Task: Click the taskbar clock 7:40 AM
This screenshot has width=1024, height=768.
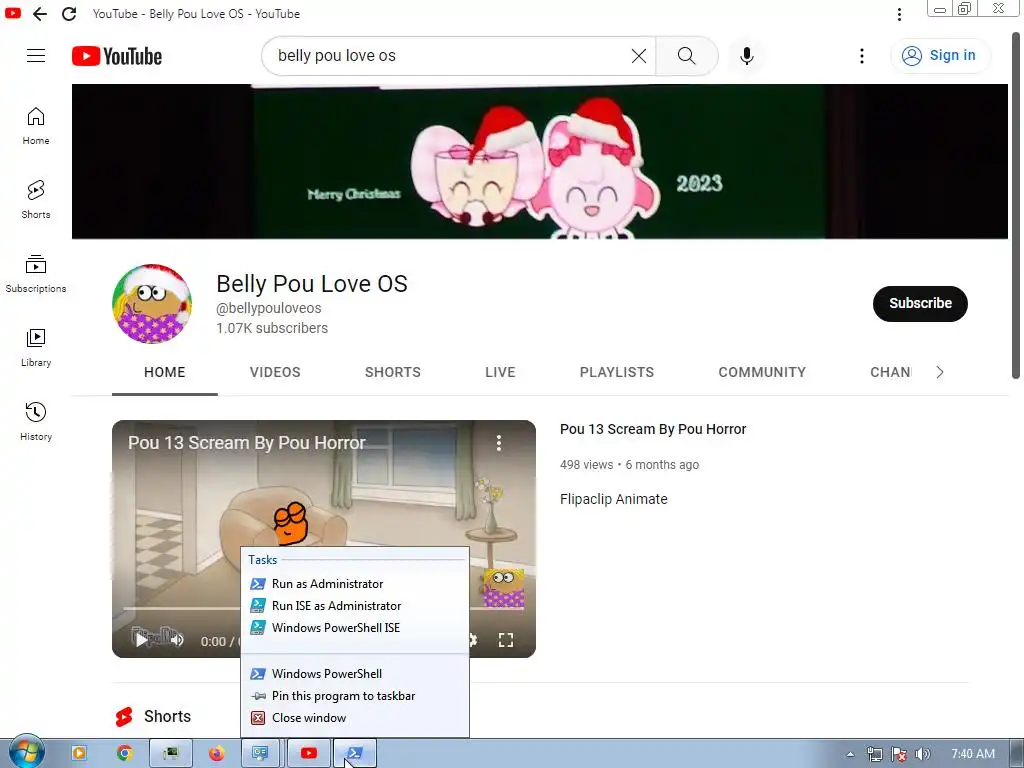Action: point(972,754)
